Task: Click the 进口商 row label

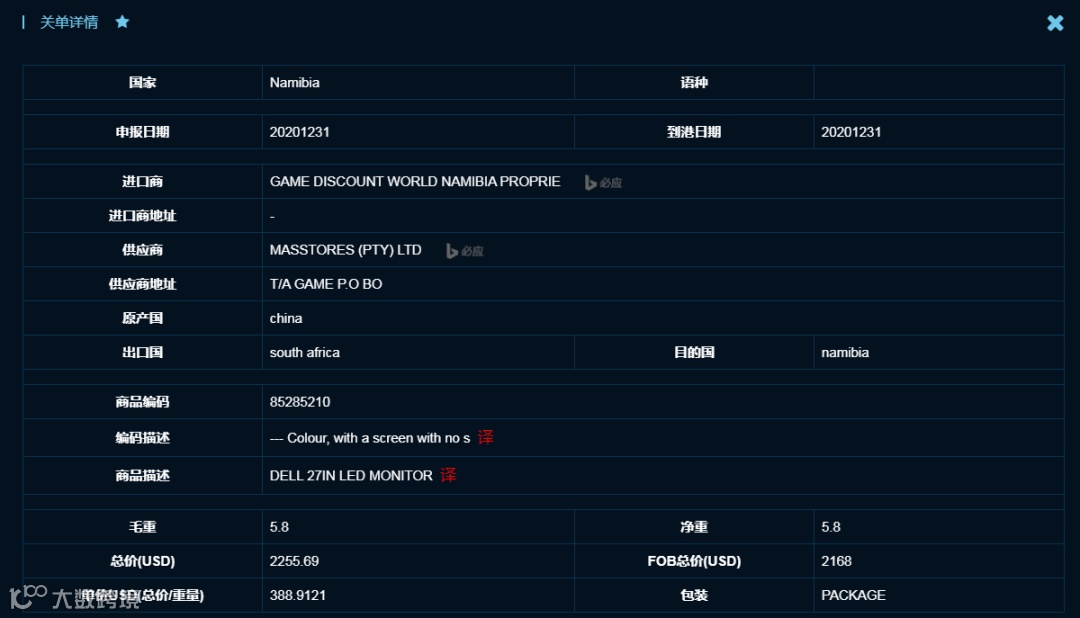Action: [143, 181]
